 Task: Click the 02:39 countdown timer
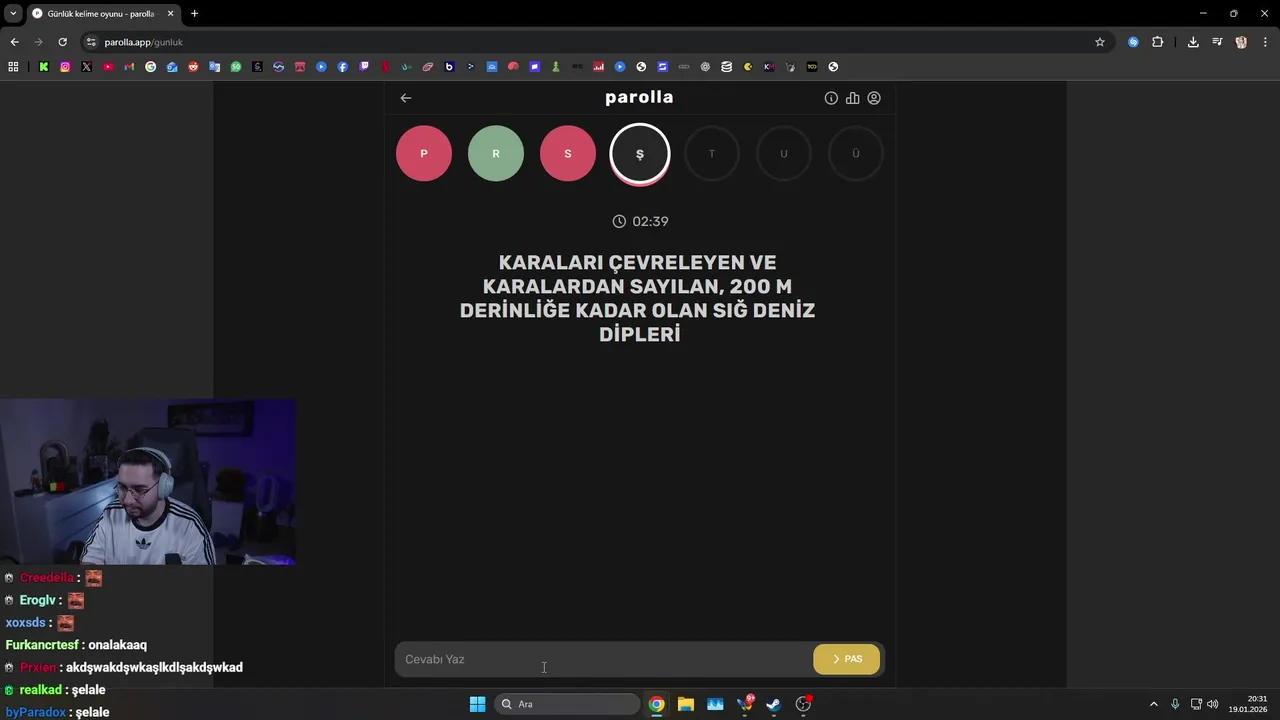click(x=640, y=222)
